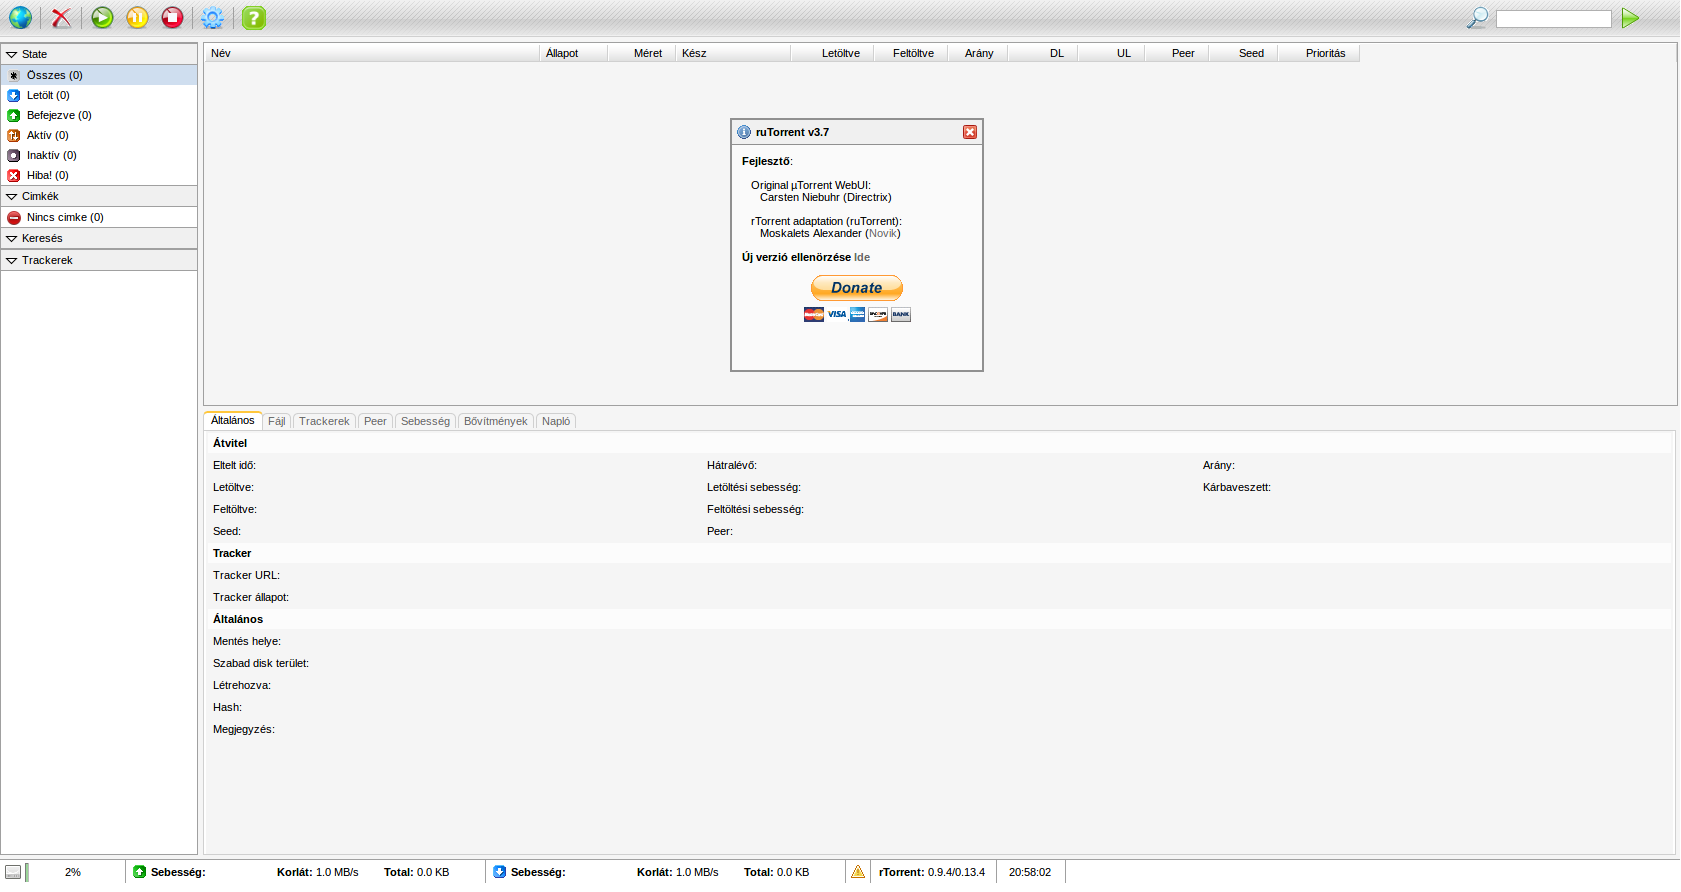Sort by the Letöltve column header

[831, 53]
